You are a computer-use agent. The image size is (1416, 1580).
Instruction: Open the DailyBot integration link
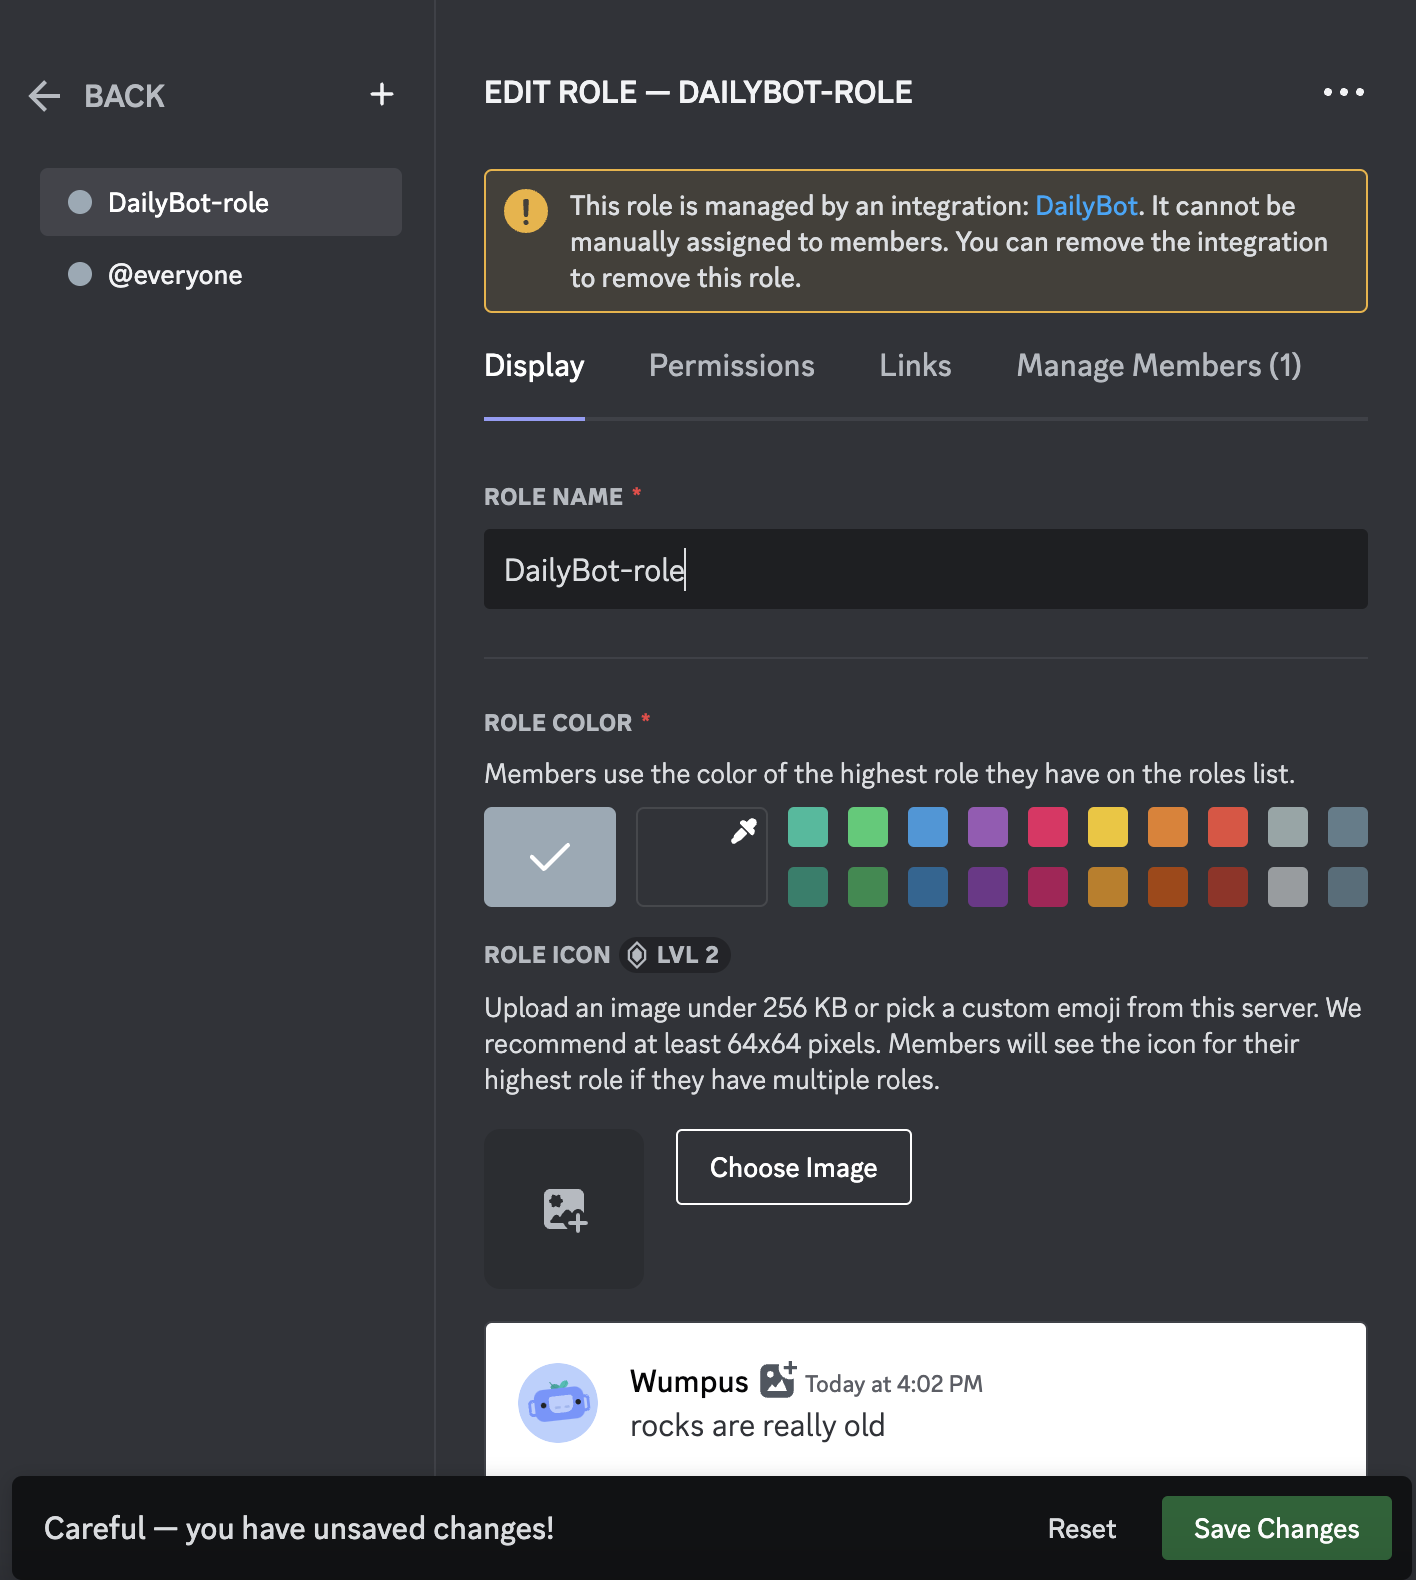pos(1086,206)
